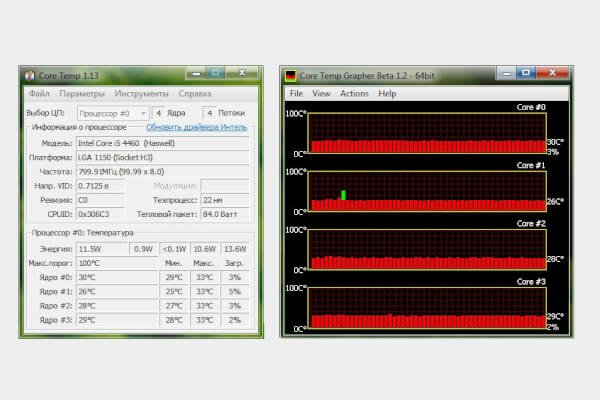Close the Core Temp window
The height and width of the screenshot is (400, 600).
point(242,73)
